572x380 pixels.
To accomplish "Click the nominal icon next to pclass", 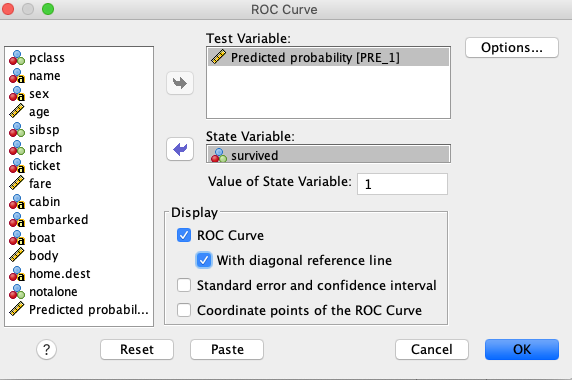I will tap(17, 58).
